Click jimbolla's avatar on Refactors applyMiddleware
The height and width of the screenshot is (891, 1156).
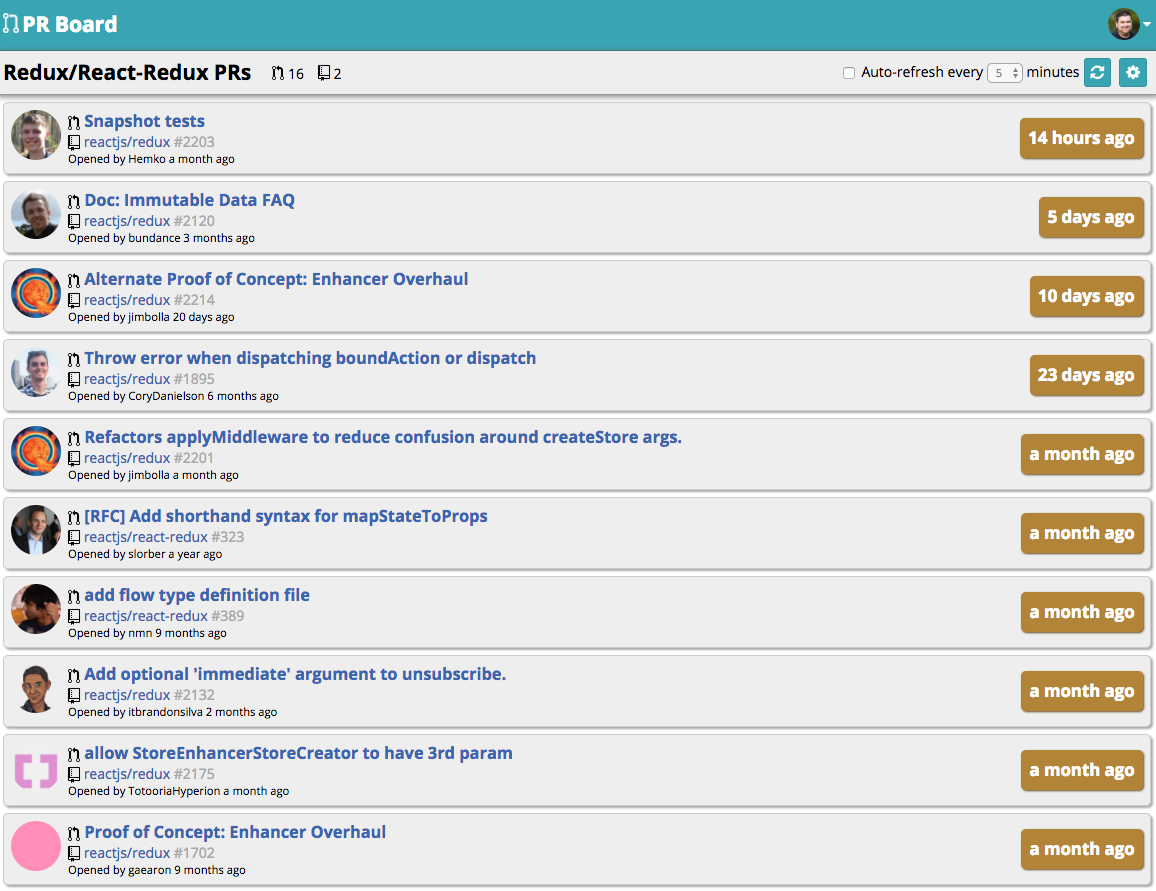click(35, 450)
